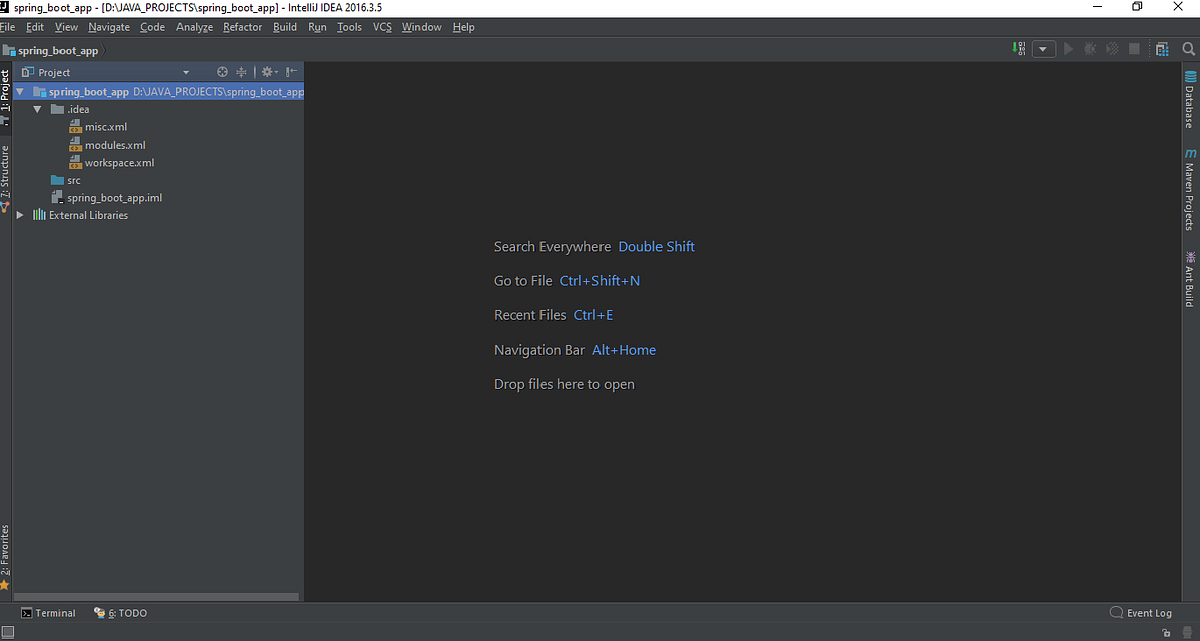Screen dimensions: 1200x641
Task: Expand External Libraries in the project tree
Action: [19, 214]
